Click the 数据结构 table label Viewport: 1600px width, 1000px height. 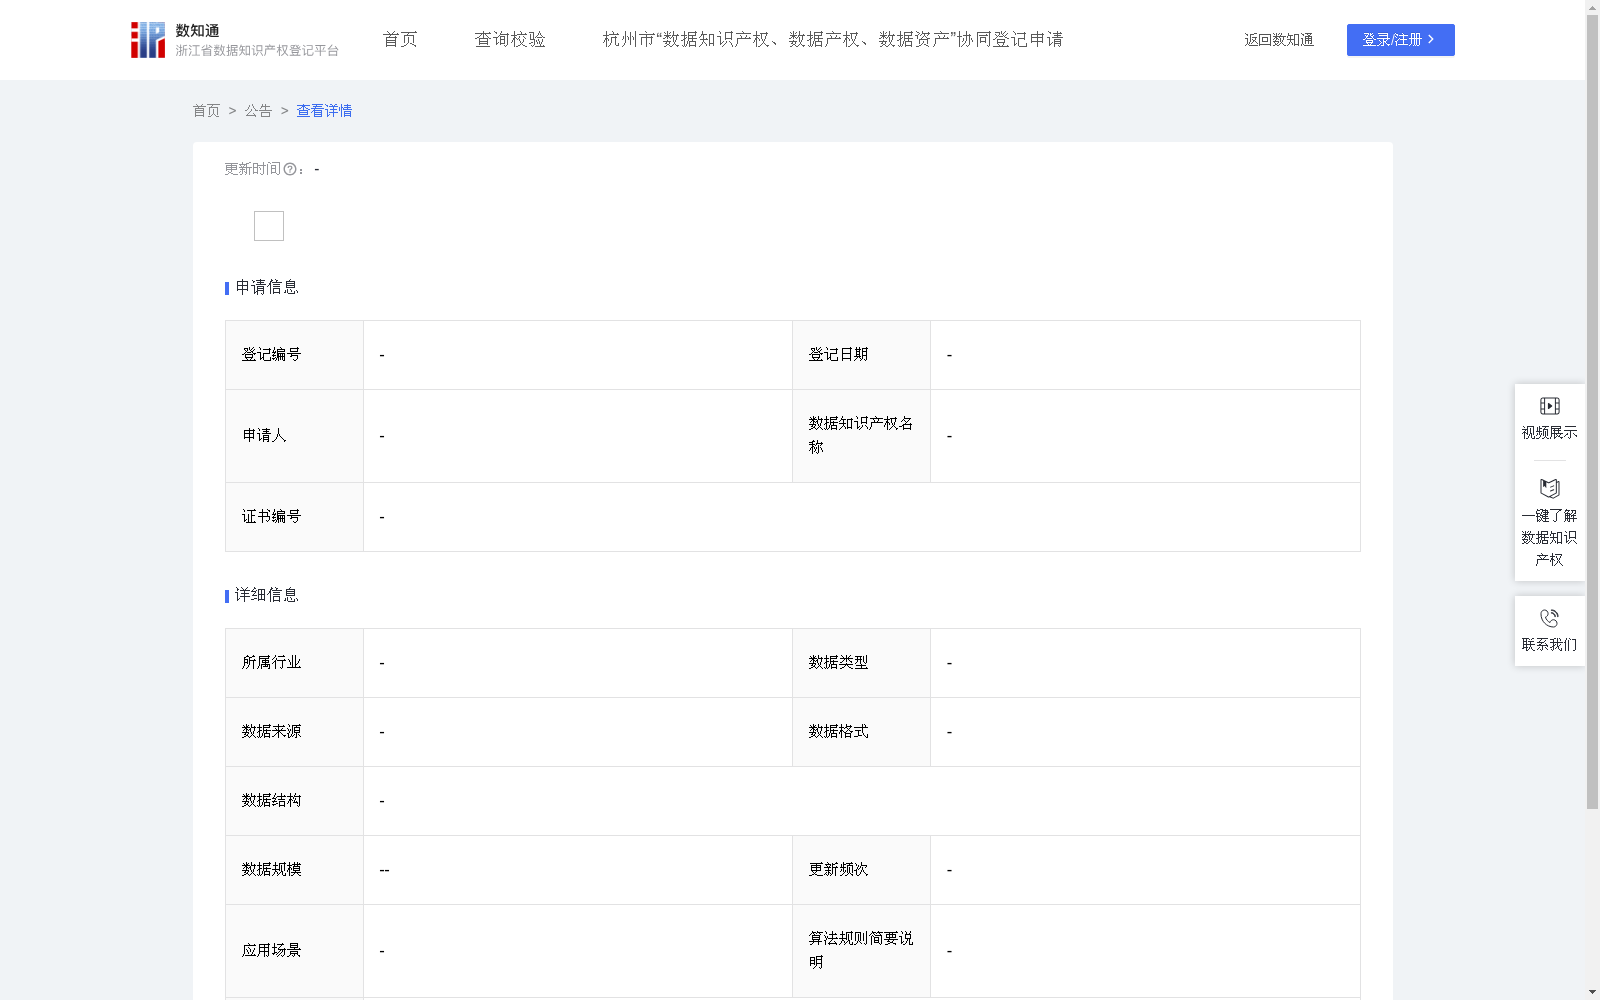pyautogui.click(x=271, y=801)
